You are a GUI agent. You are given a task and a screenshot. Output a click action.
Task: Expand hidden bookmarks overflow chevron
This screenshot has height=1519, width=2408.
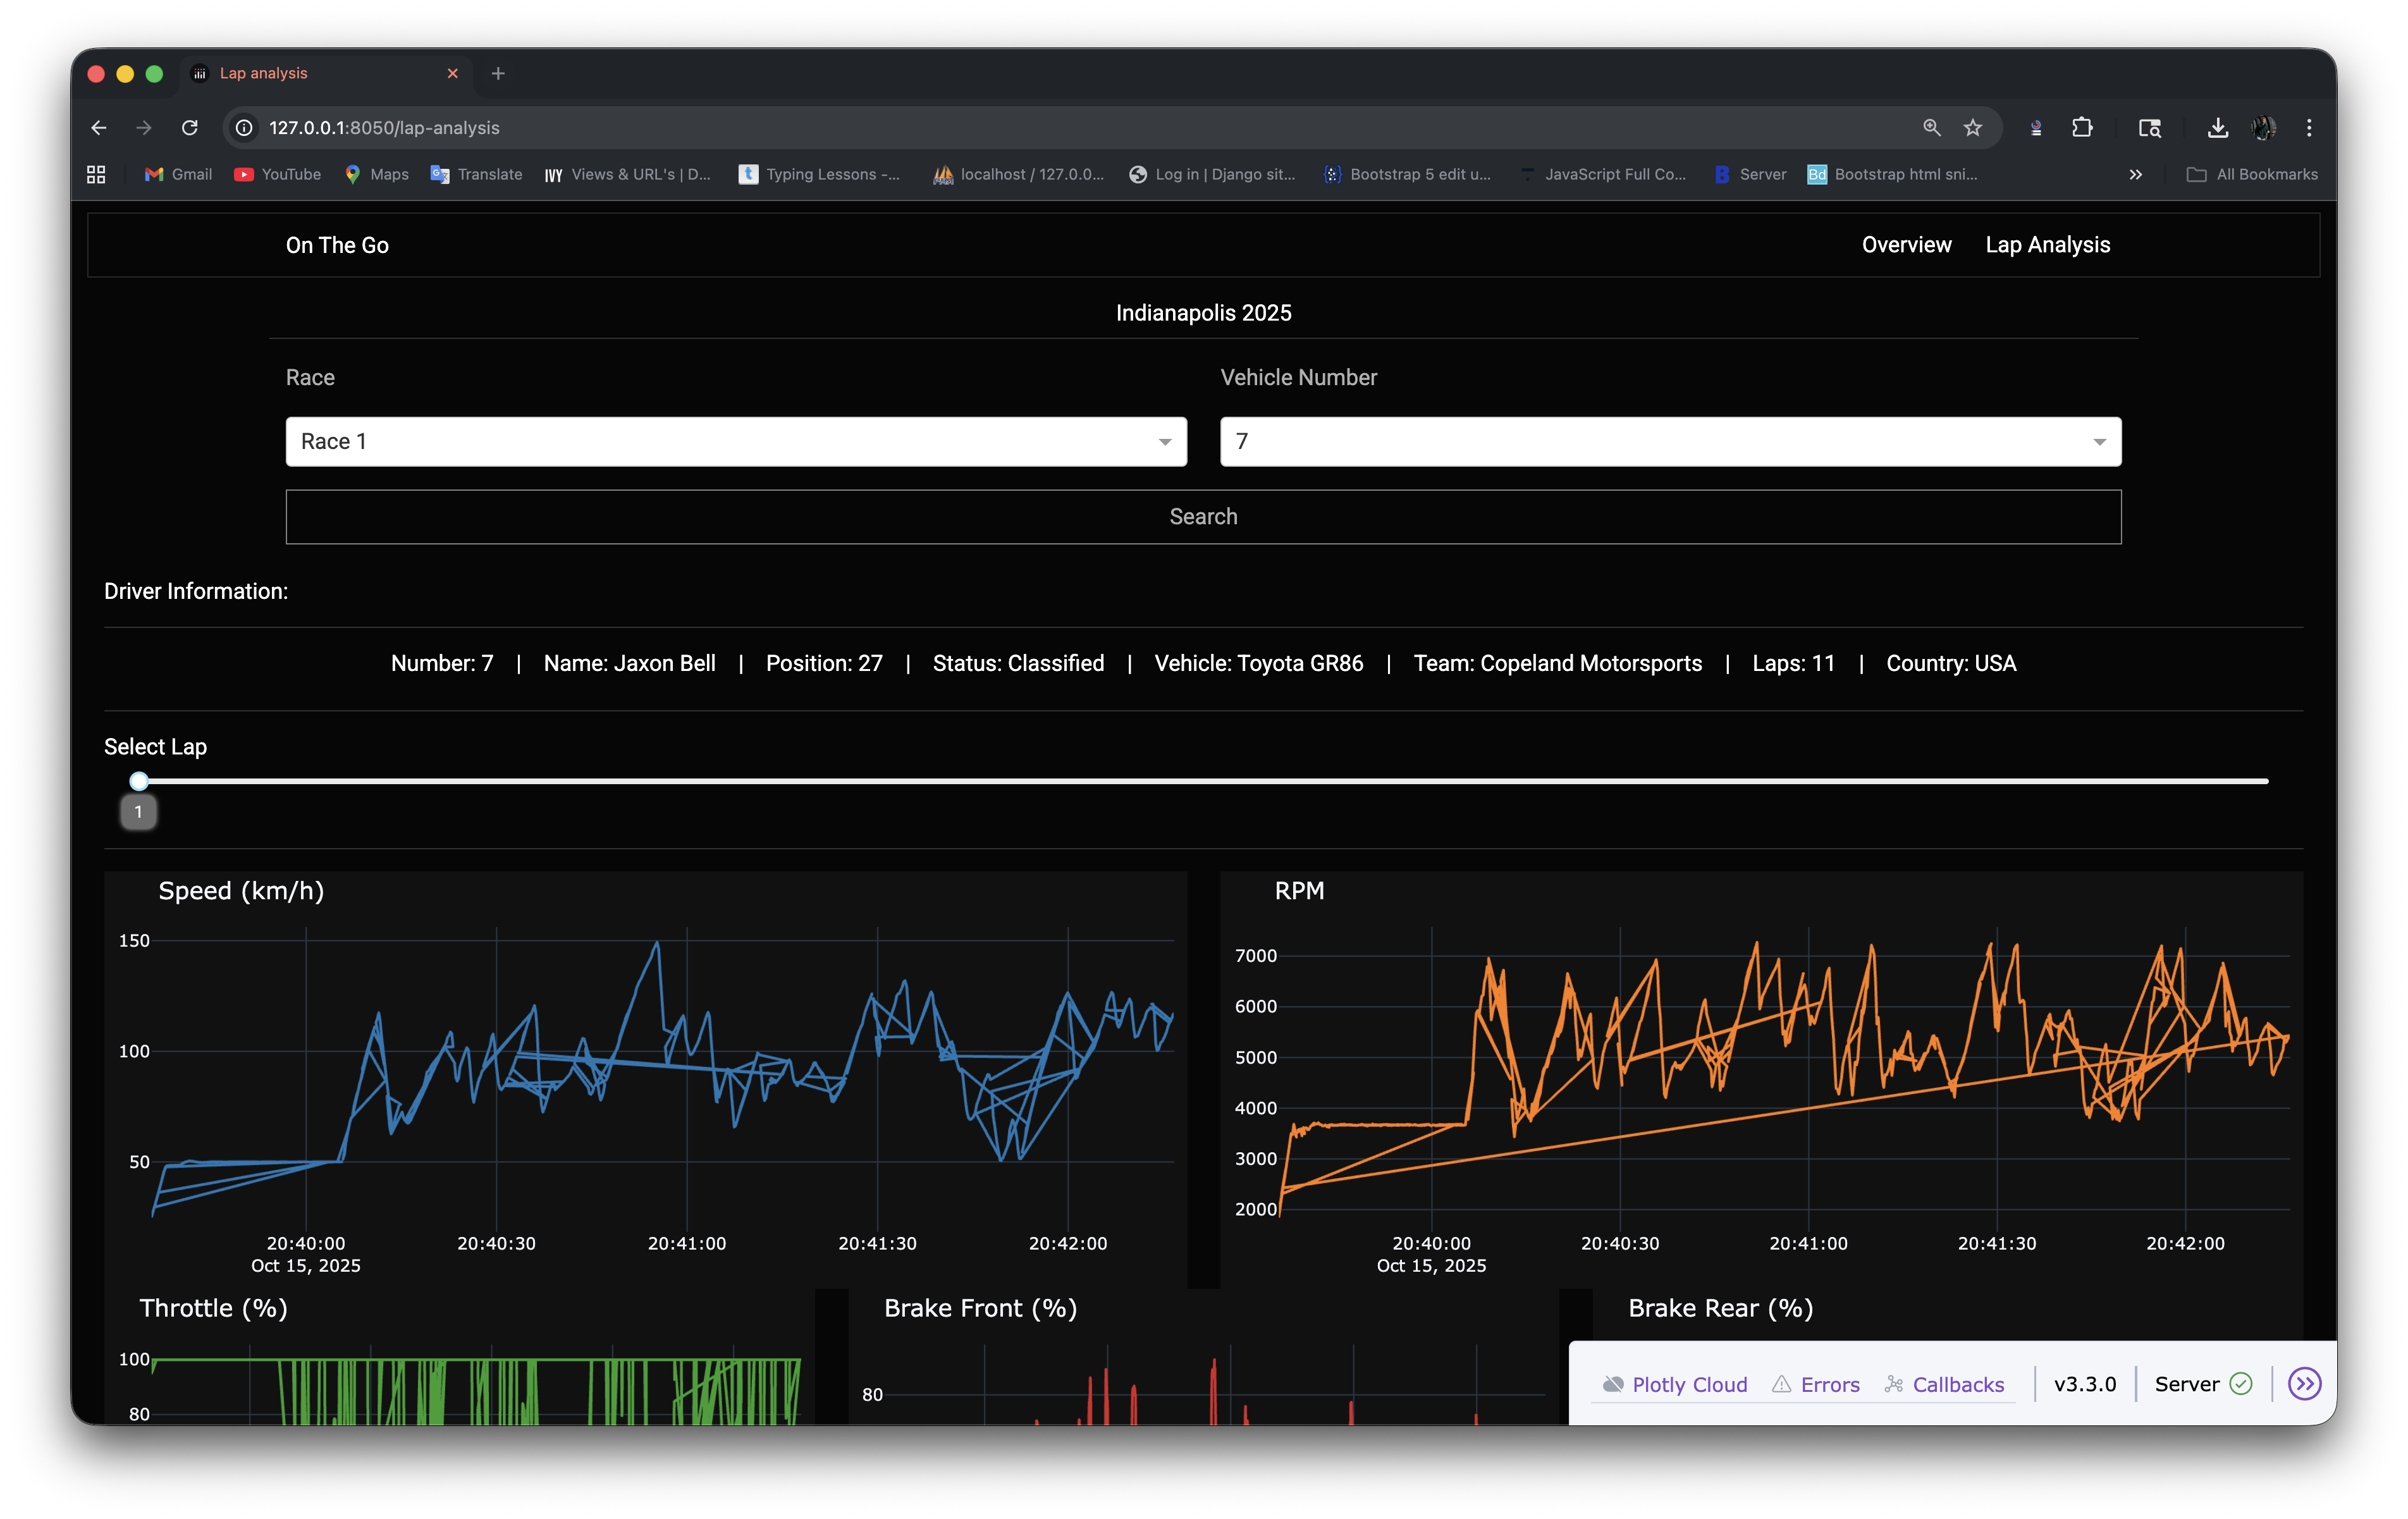pyautogui.click(x=2135, y=174)
